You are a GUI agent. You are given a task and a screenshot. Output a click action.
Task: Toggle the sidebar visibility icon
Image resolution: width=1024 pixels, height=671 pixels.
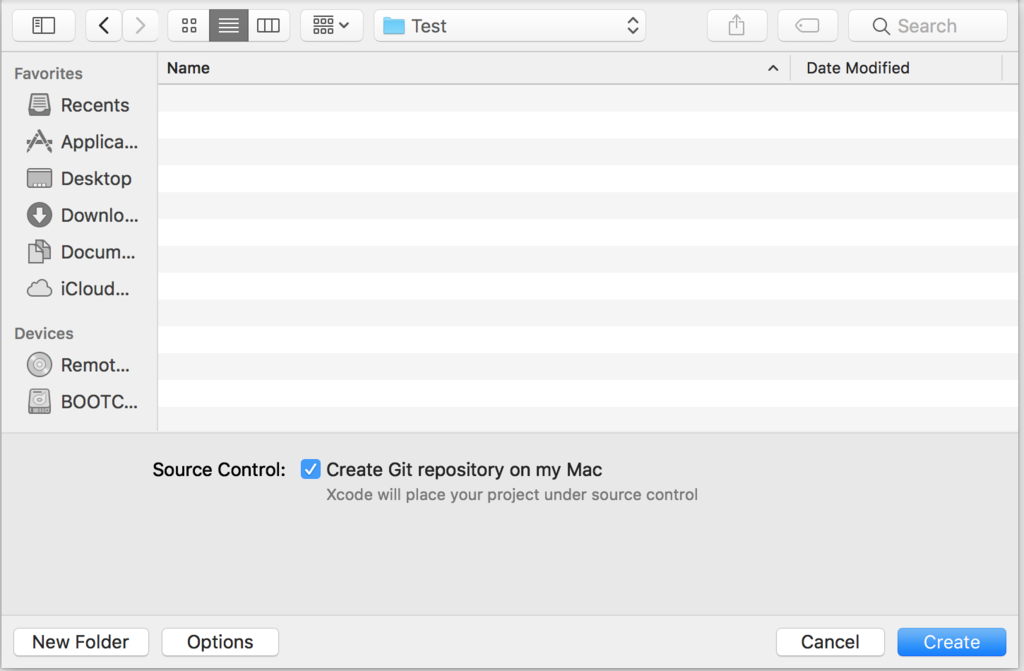pos(44,25)
